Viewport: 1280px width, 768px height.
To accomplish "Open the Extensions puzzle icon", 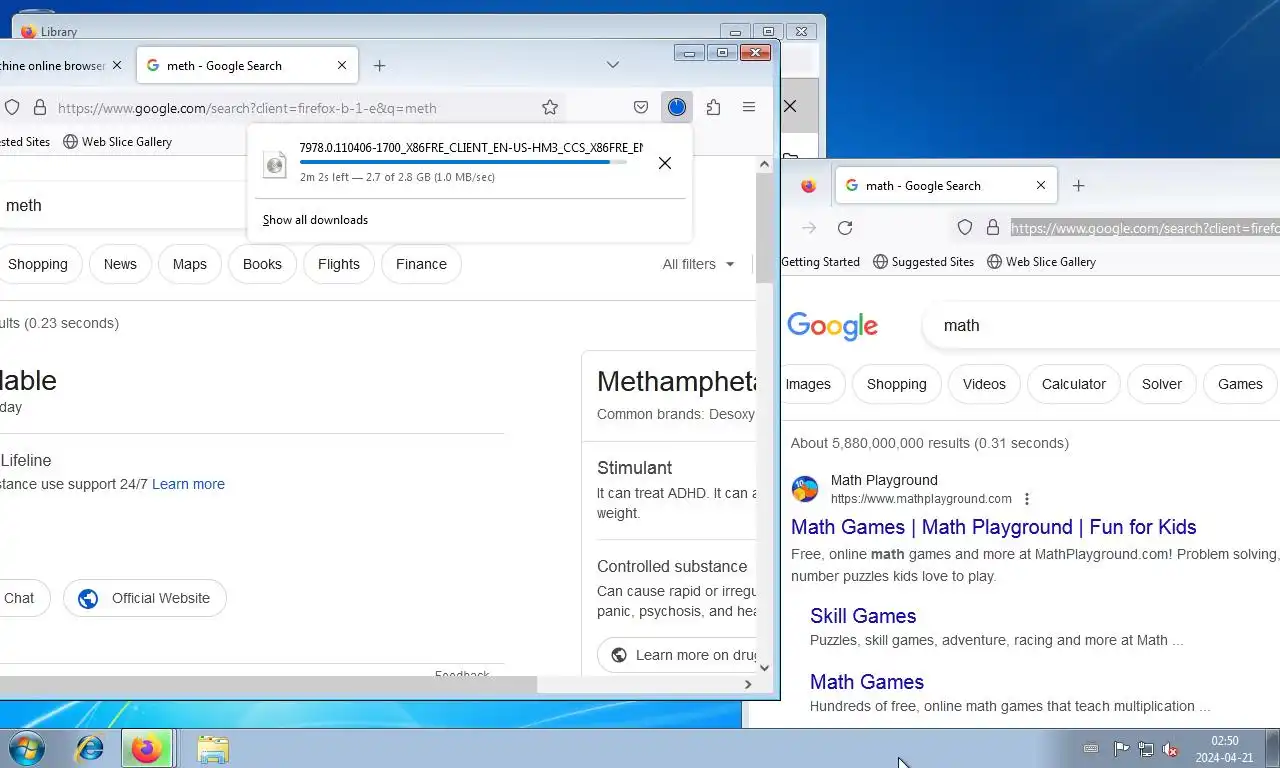I will pos(713,107).
